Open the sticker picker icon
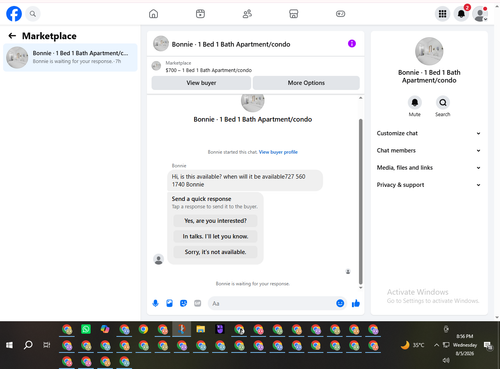The width and height of the screenshot is (500, 369). pyautogui.click(x=183, y=303)
